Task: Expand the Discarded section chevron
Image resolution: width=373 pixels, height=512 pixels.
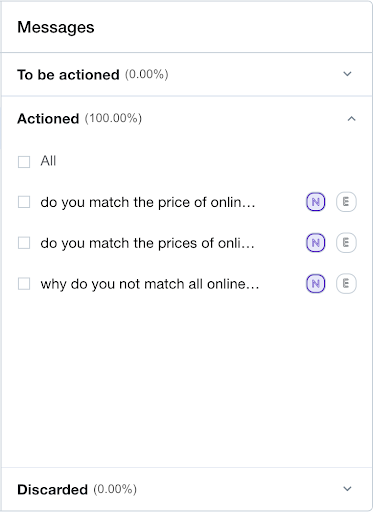Action: pos(347,489)
